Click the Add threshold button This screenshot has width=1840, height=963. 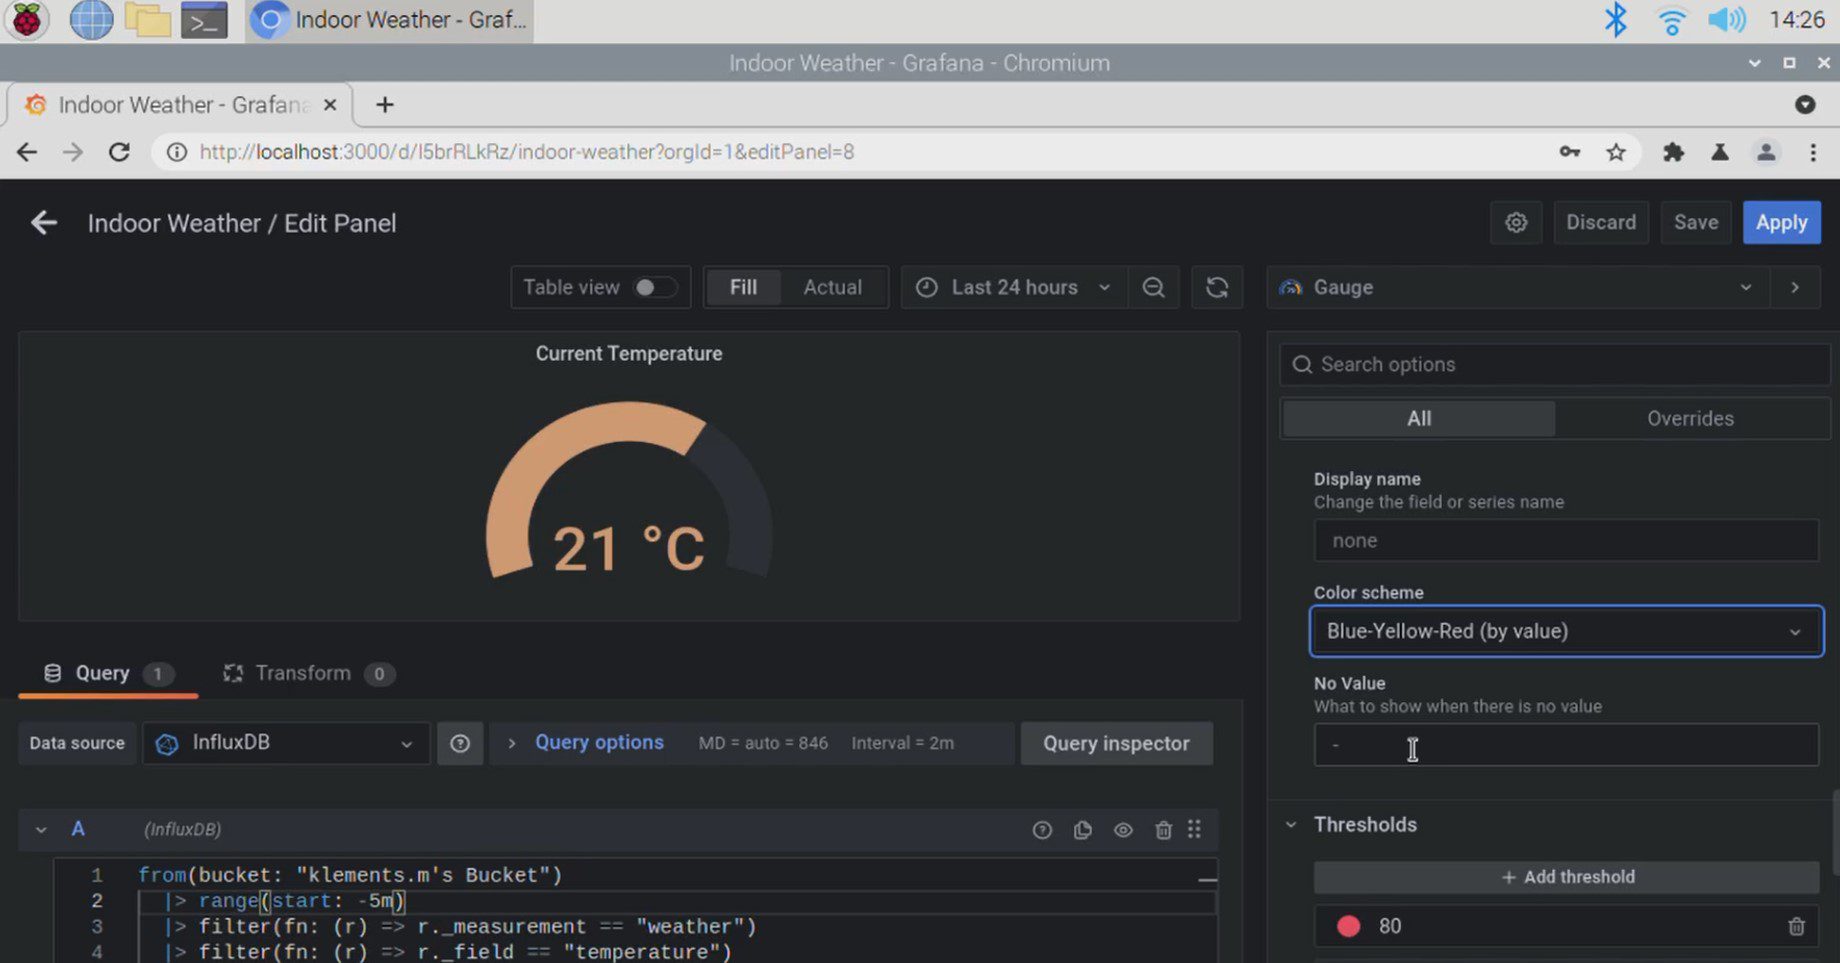(1566, 877)
